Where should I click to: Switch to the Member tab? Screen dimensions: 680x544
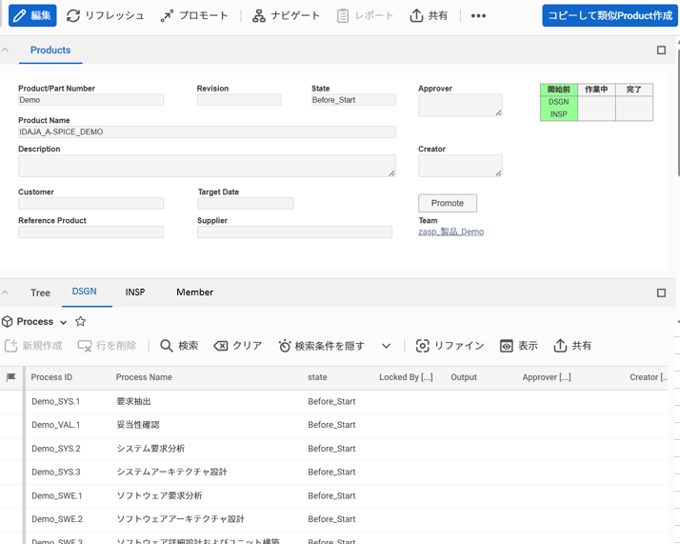tap(195, 292)
